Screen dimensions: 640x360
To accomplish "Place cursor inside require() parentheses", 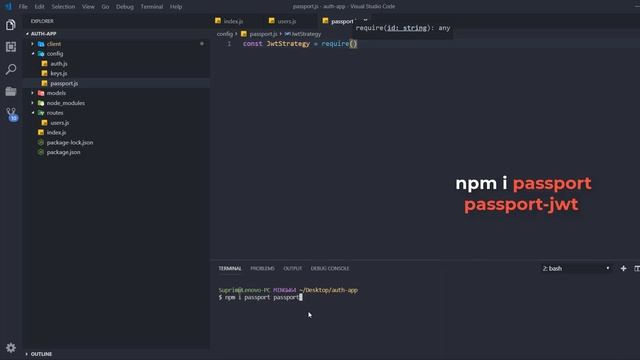I will coord(353,44).
